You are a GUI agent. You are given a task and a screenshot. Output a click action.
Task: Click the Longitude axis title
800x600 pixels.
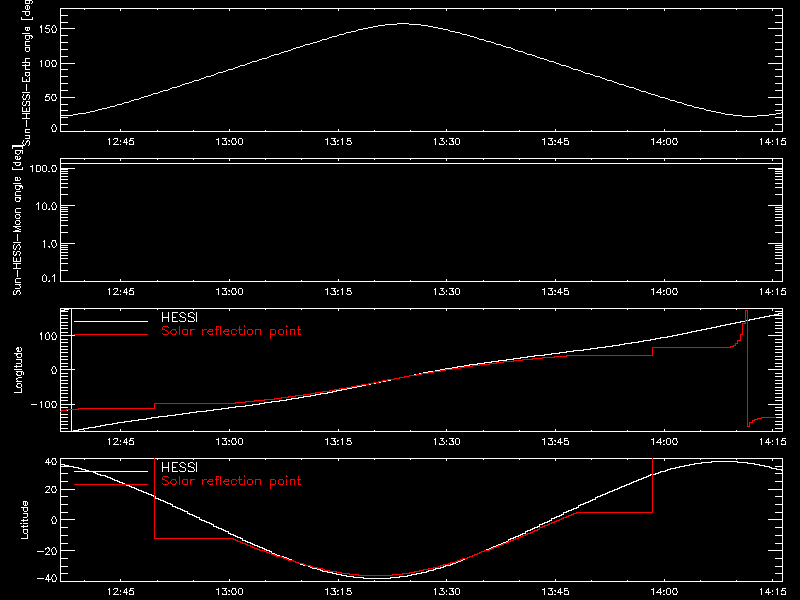click(18, 370)
